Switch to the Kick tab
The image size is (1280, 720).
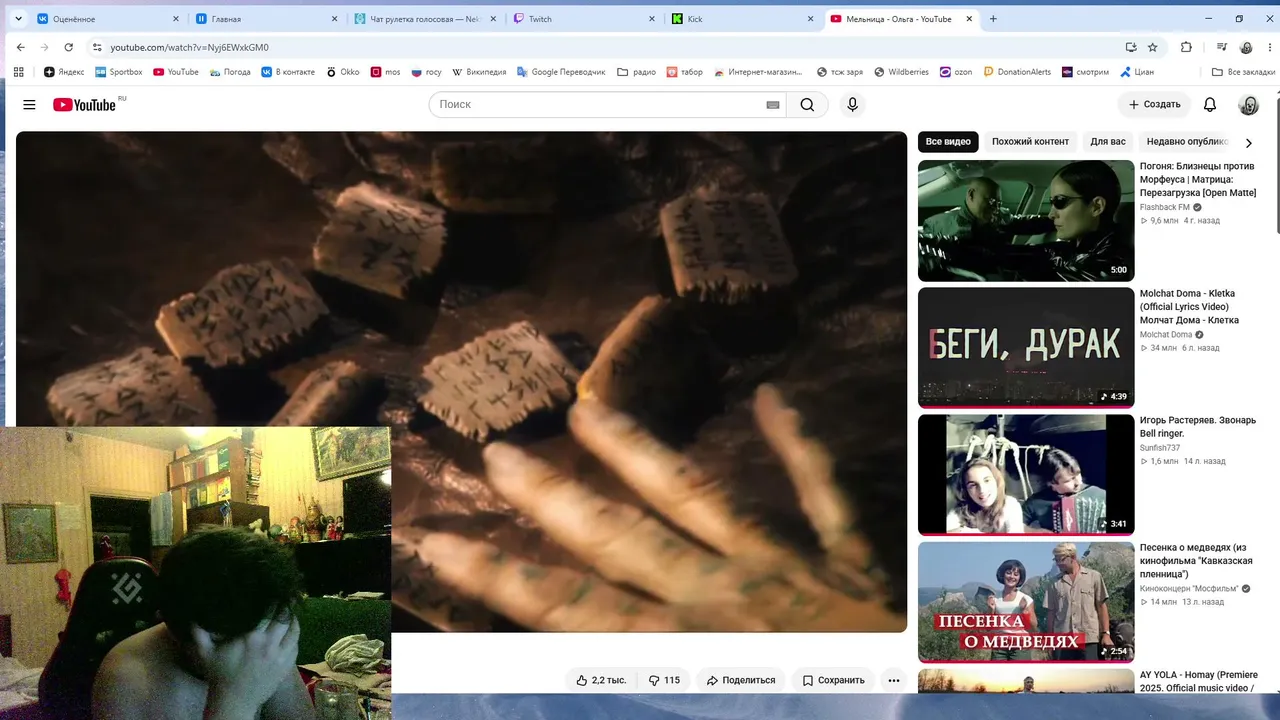(x=743, y=19)
